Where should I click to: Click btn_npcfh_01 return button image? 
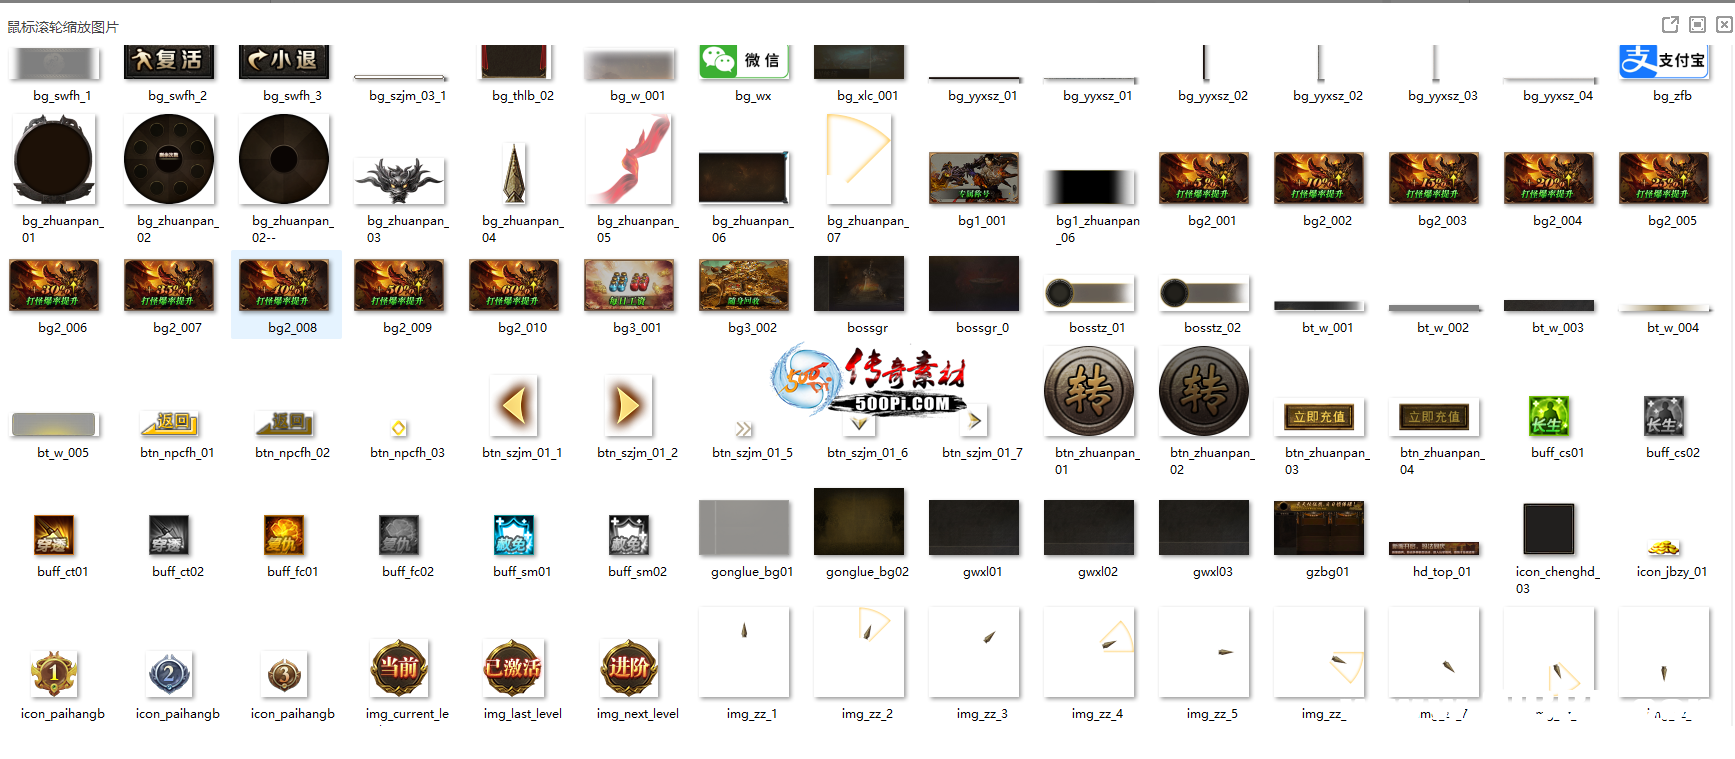pos(169,423)
